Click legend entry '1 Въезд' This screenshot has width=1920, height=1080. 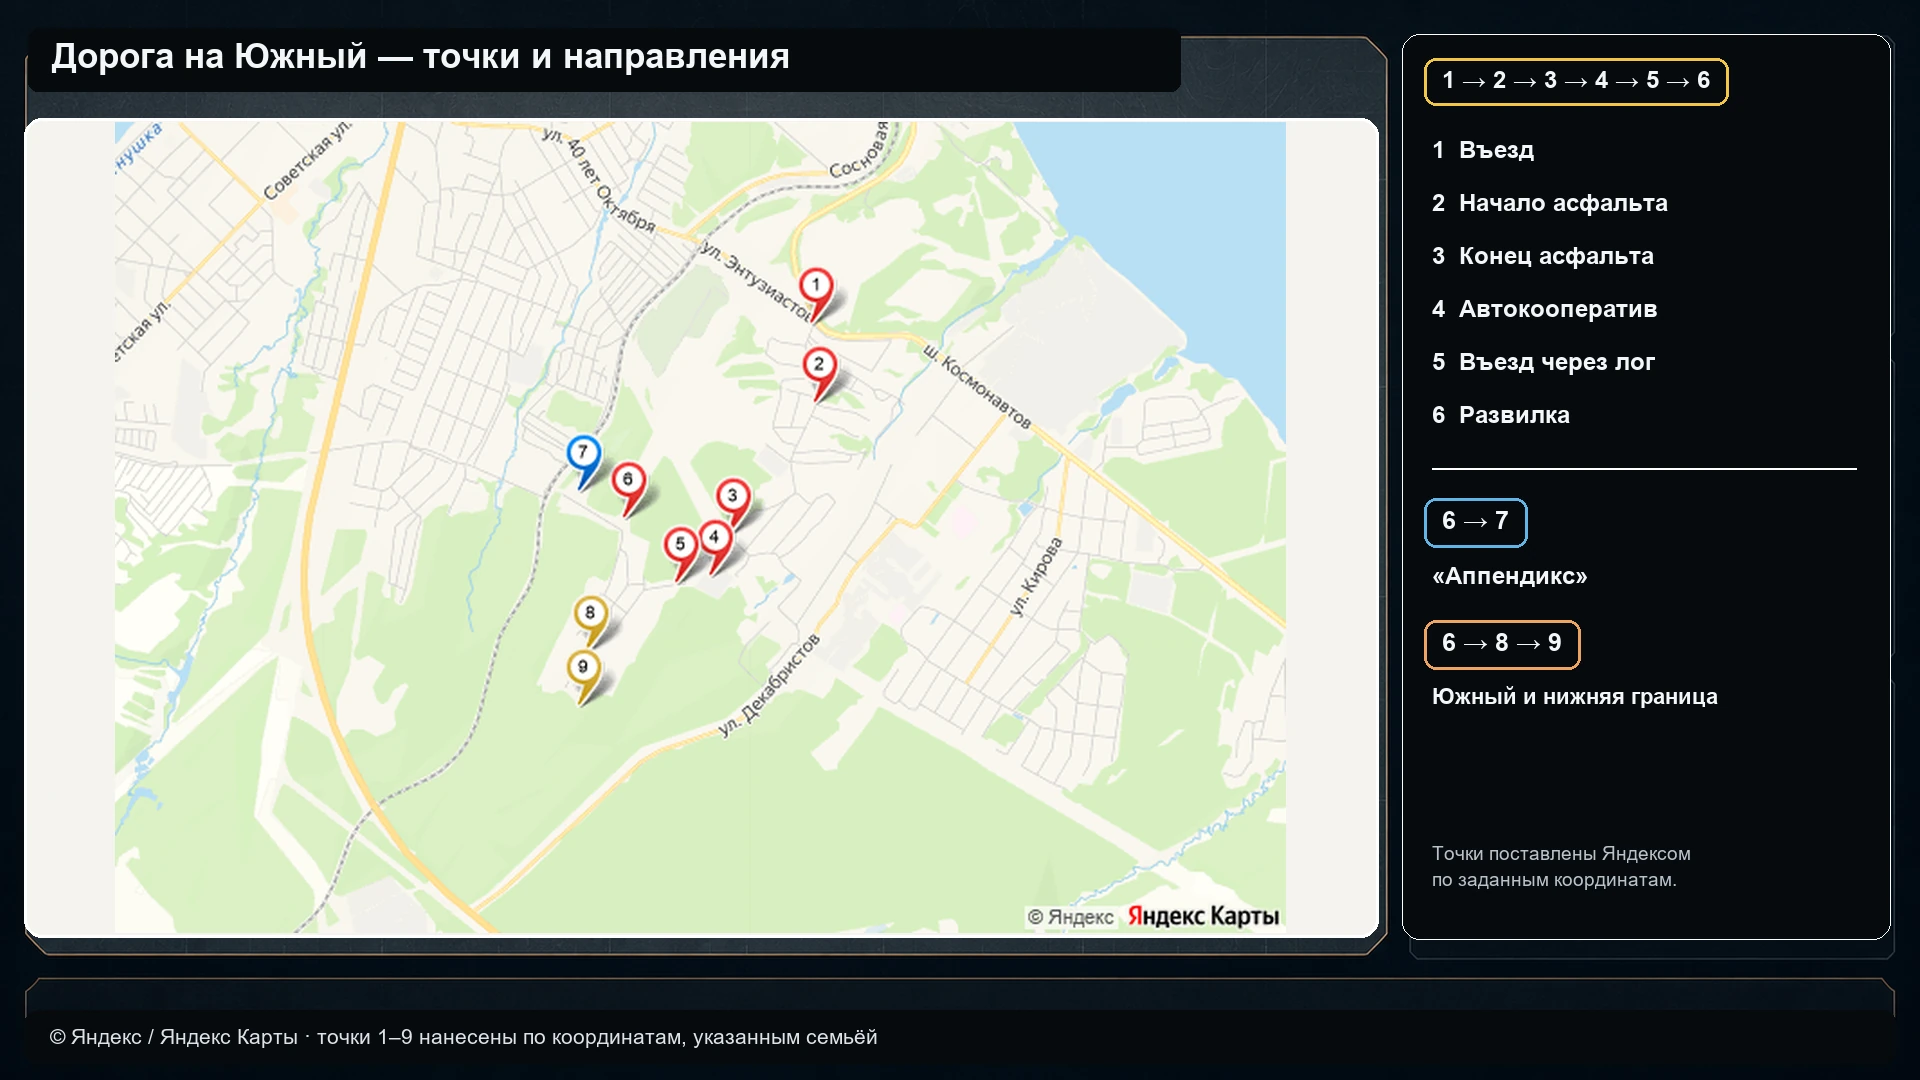(1483, 150)
